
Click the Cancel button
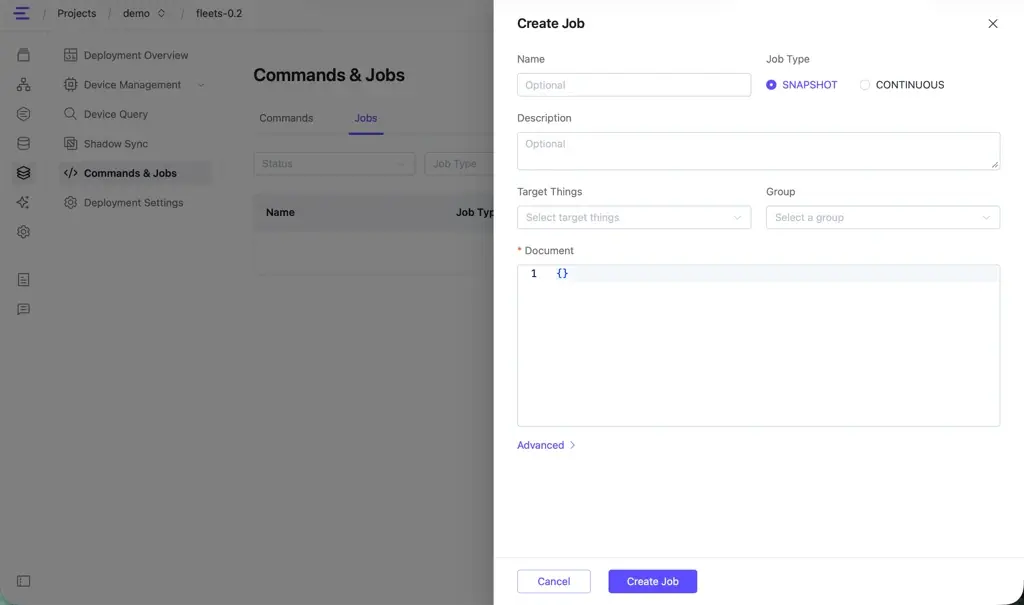pos(553,581)
